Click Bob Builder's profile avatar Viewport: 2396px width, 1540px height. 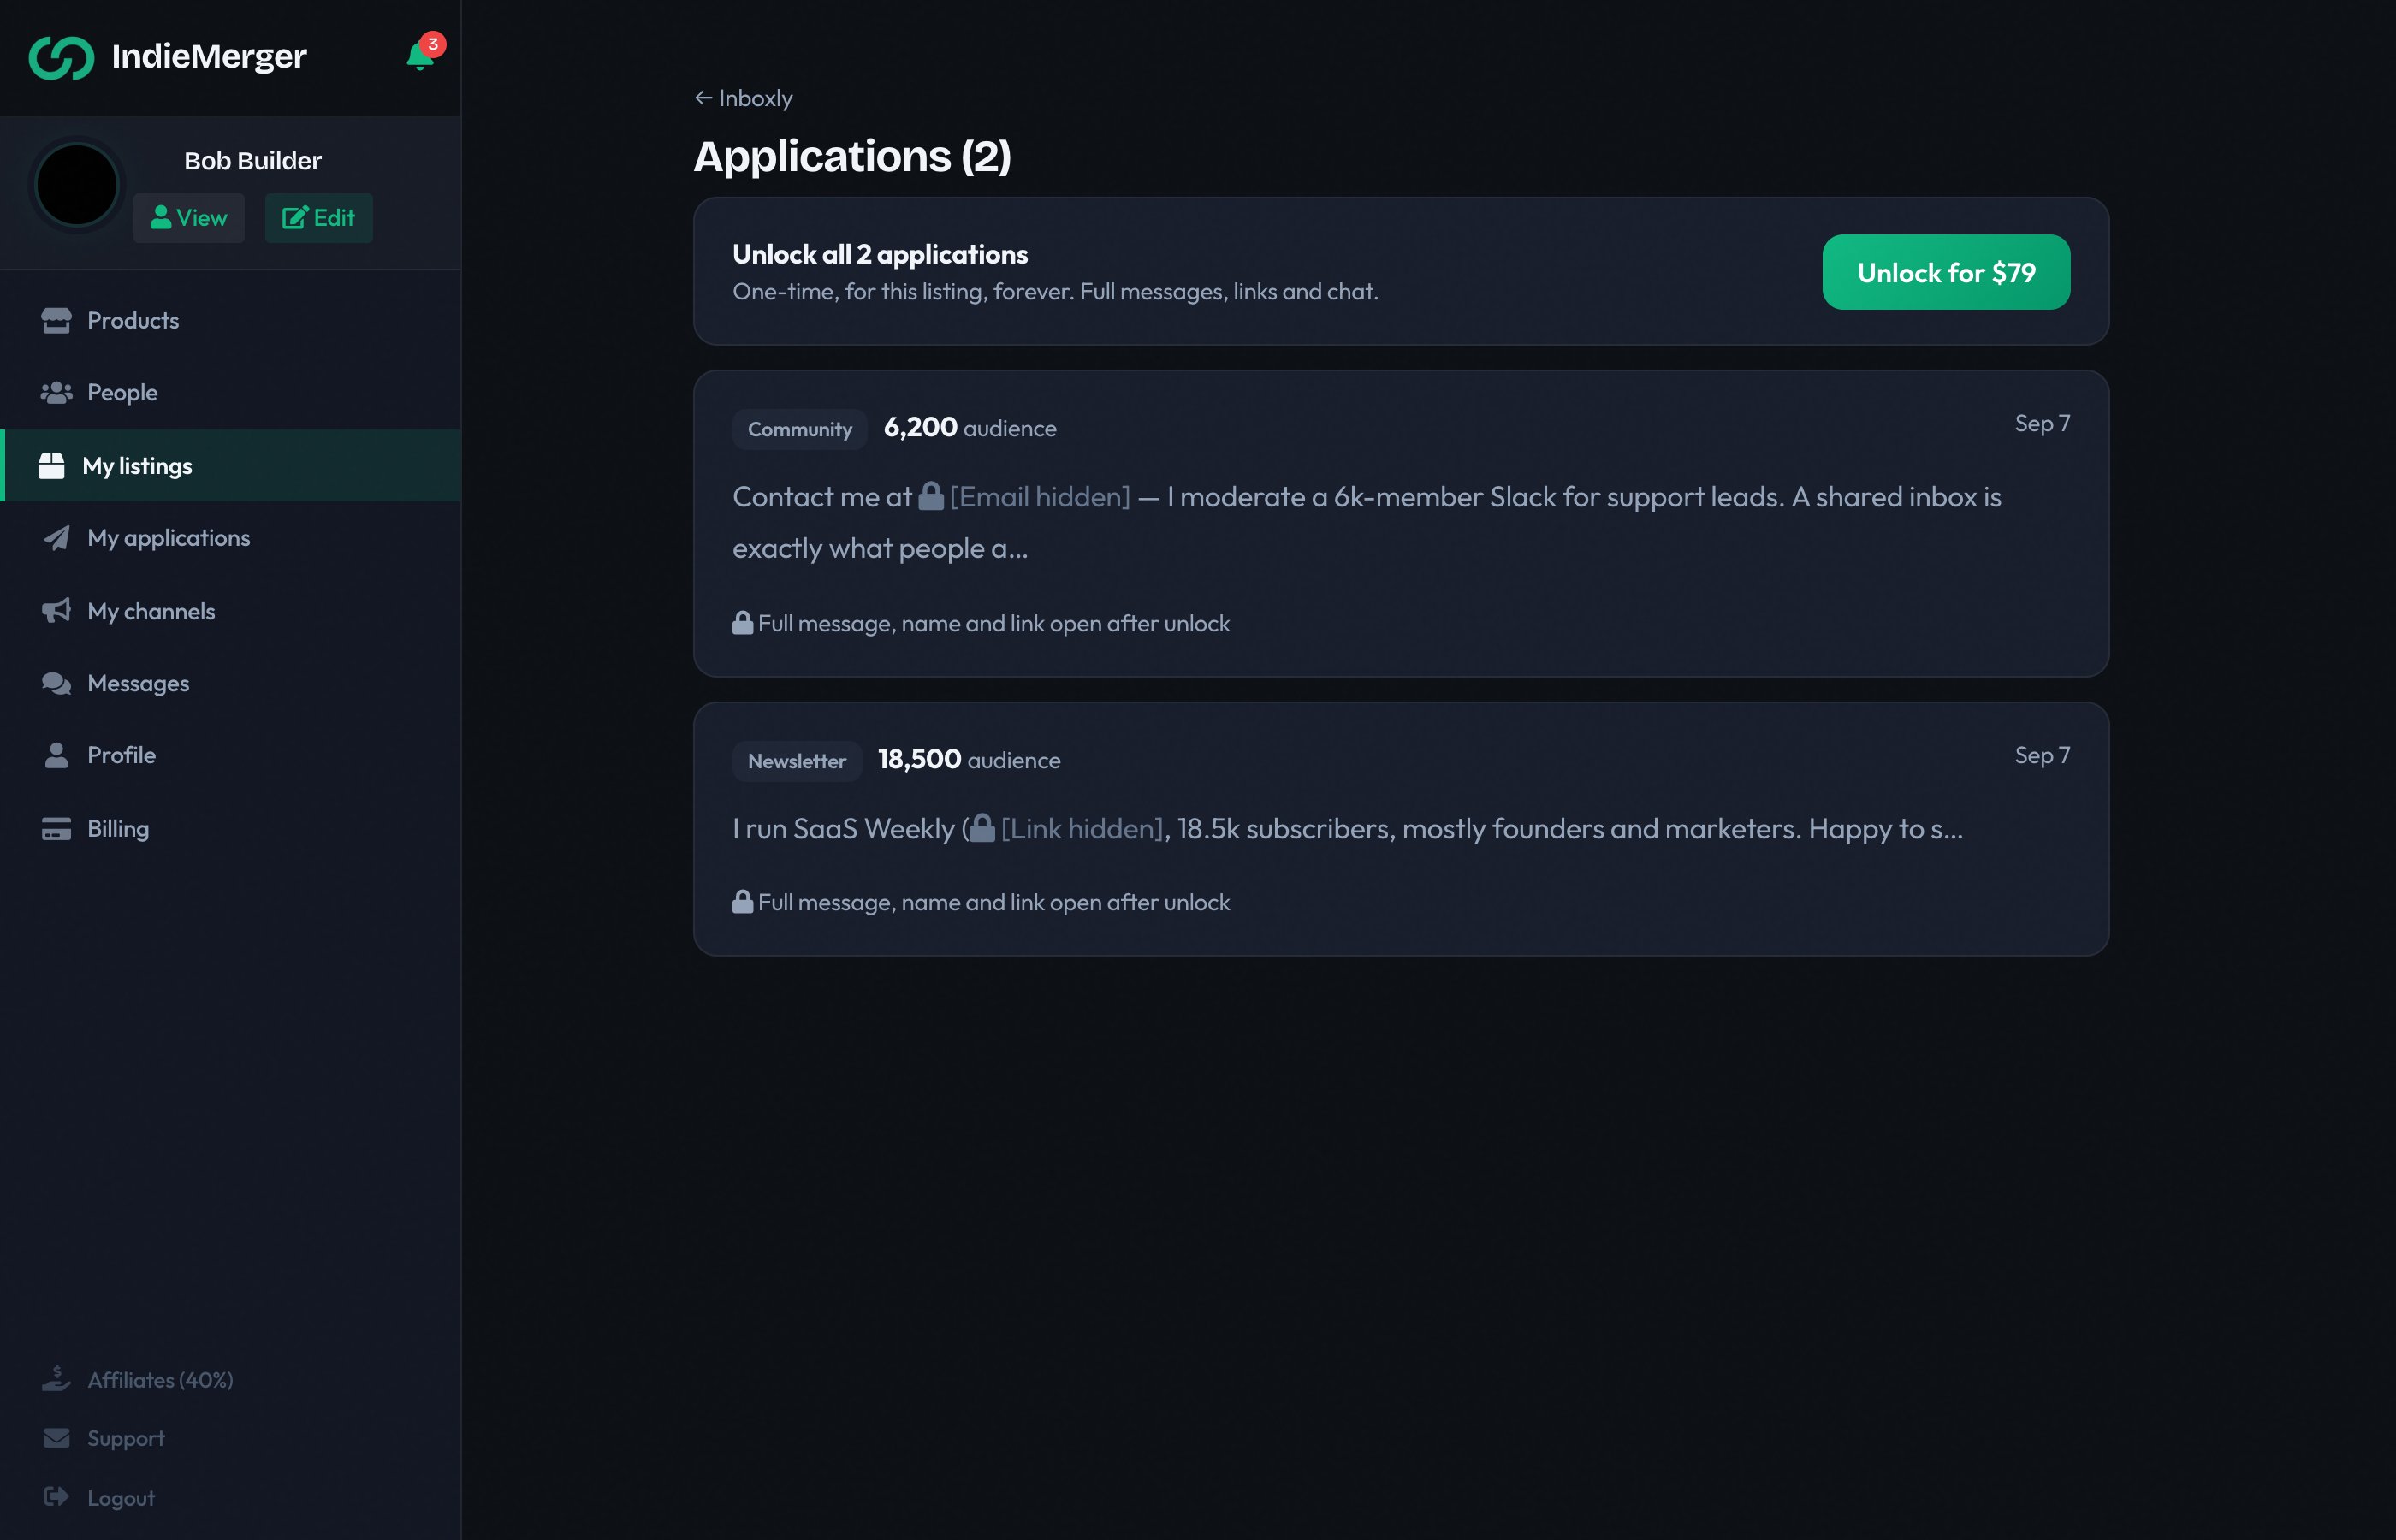pos(77,185)
